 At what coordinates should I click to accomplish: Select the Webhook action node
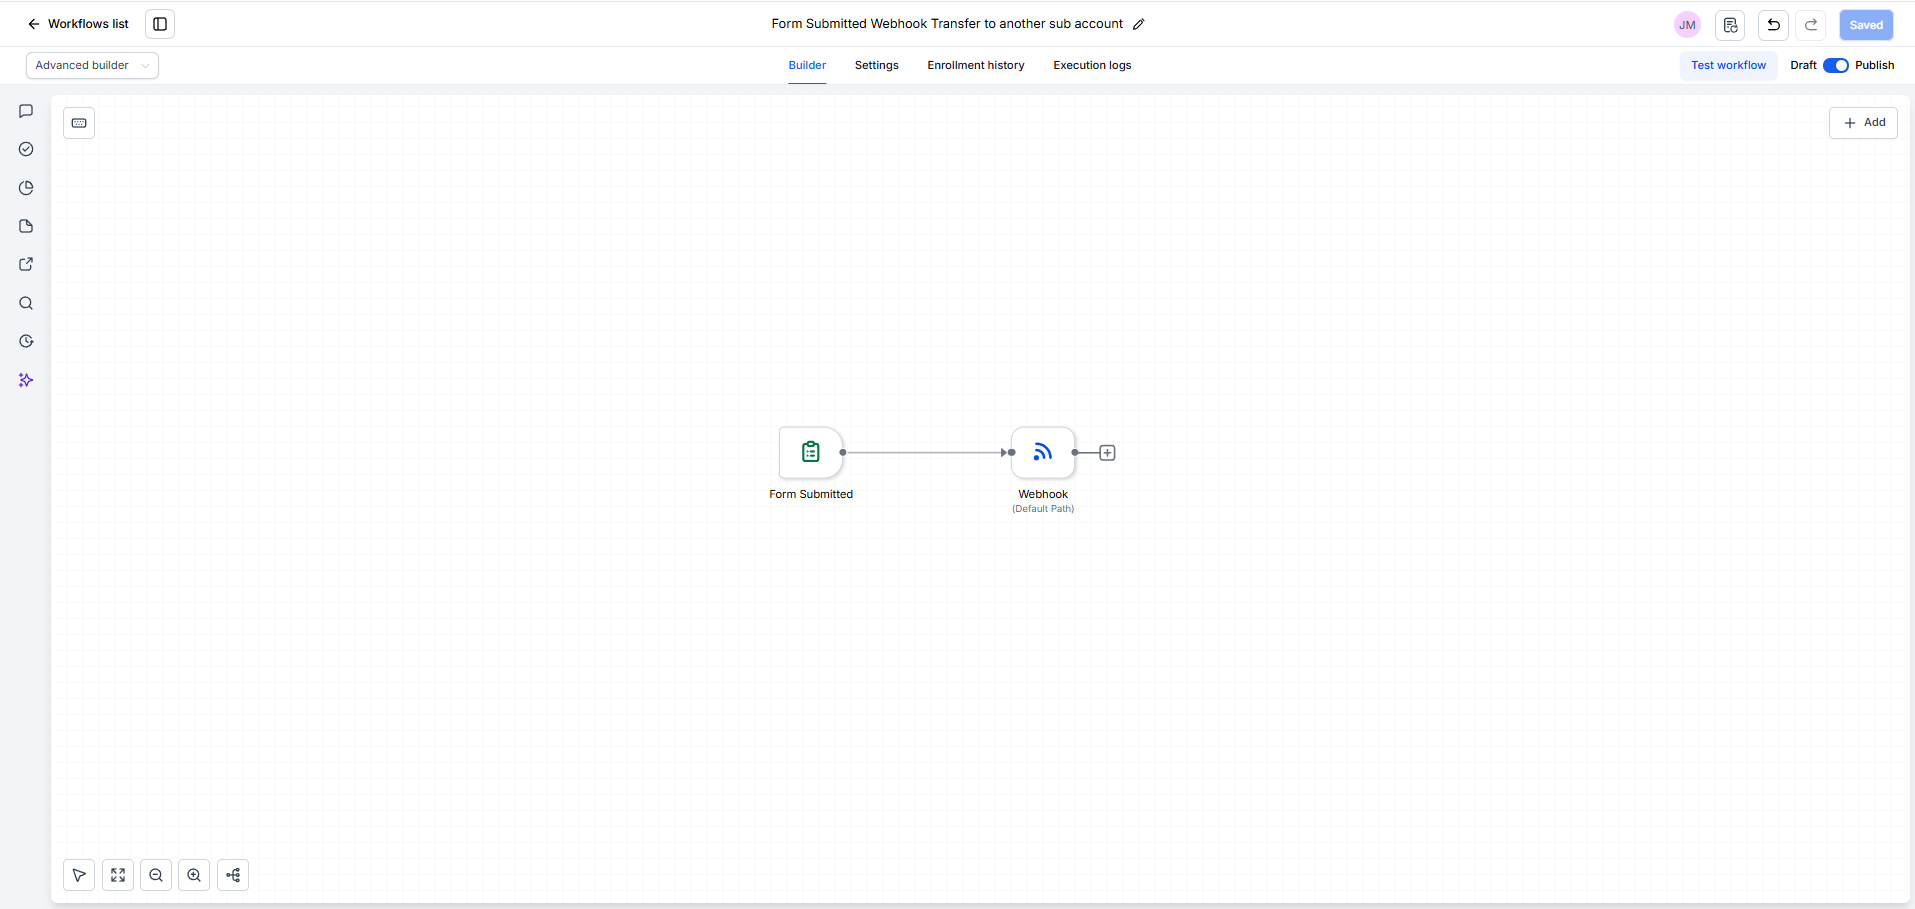1043,453
